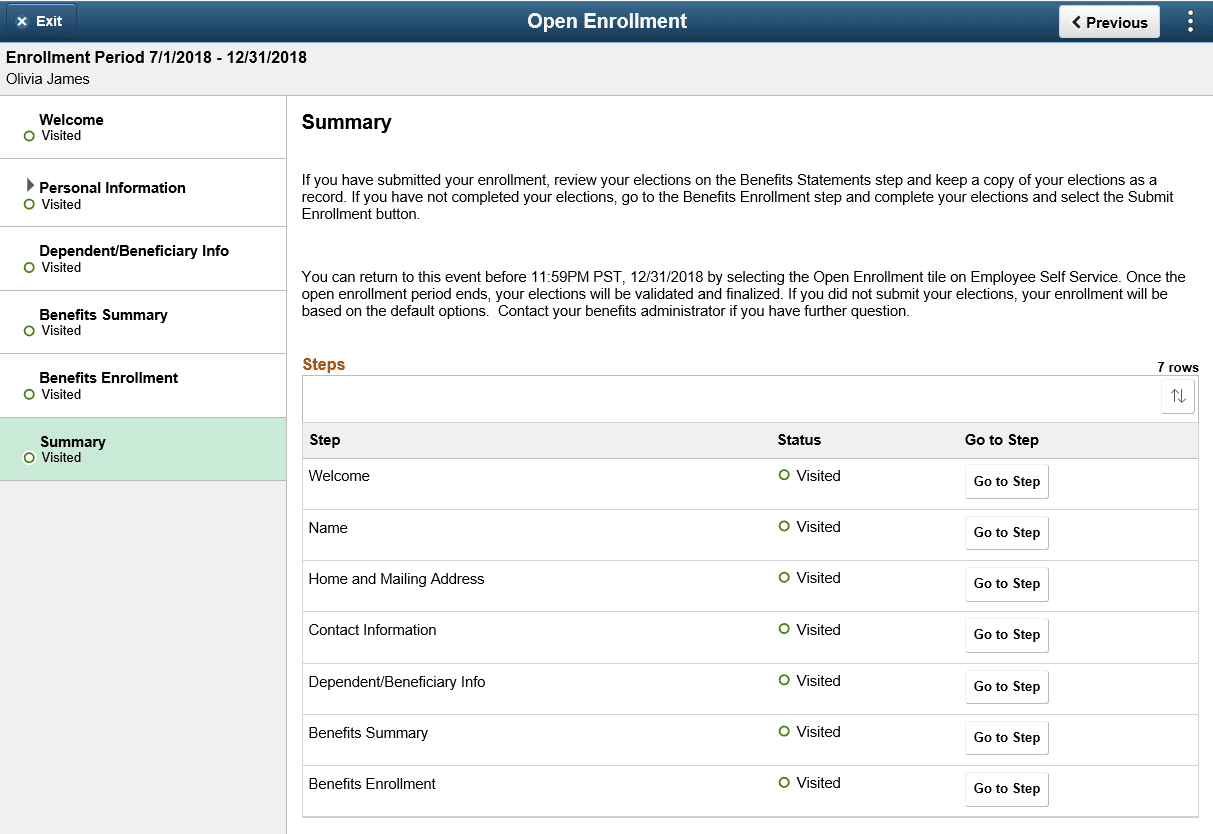Click the Visited indicator for Dependent/Beneficiary Info

point(31,268)
